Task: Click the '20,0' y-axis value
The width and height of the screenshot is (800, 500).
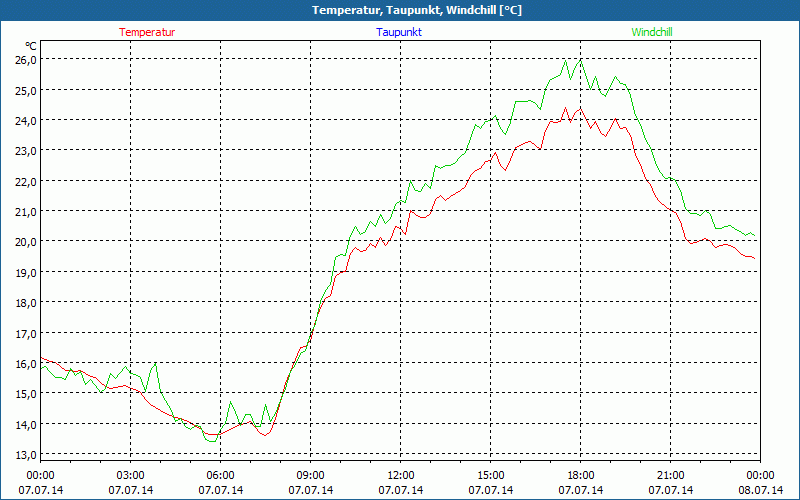Action: 26,242
